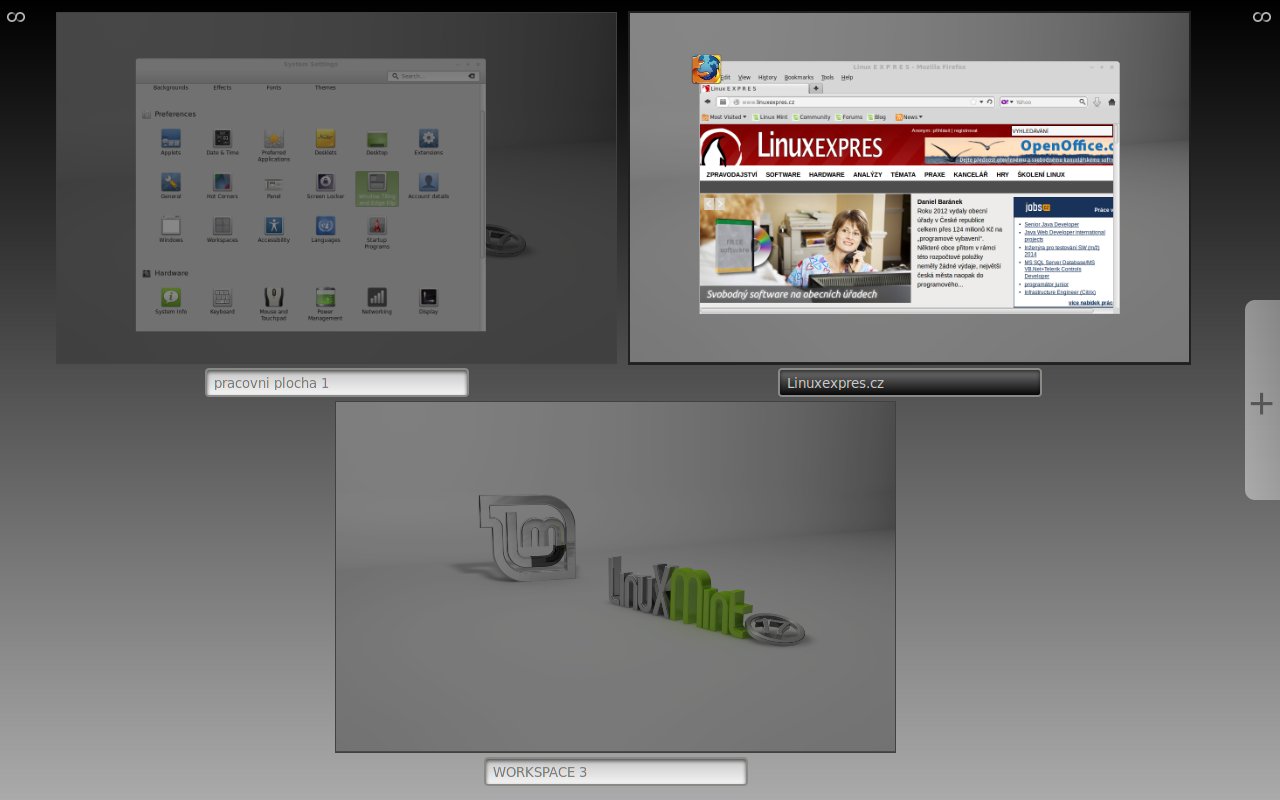Screen dimensions: 1280x800
Task: Click the Firefox icon on the browser window
Action: click(706, 69)
